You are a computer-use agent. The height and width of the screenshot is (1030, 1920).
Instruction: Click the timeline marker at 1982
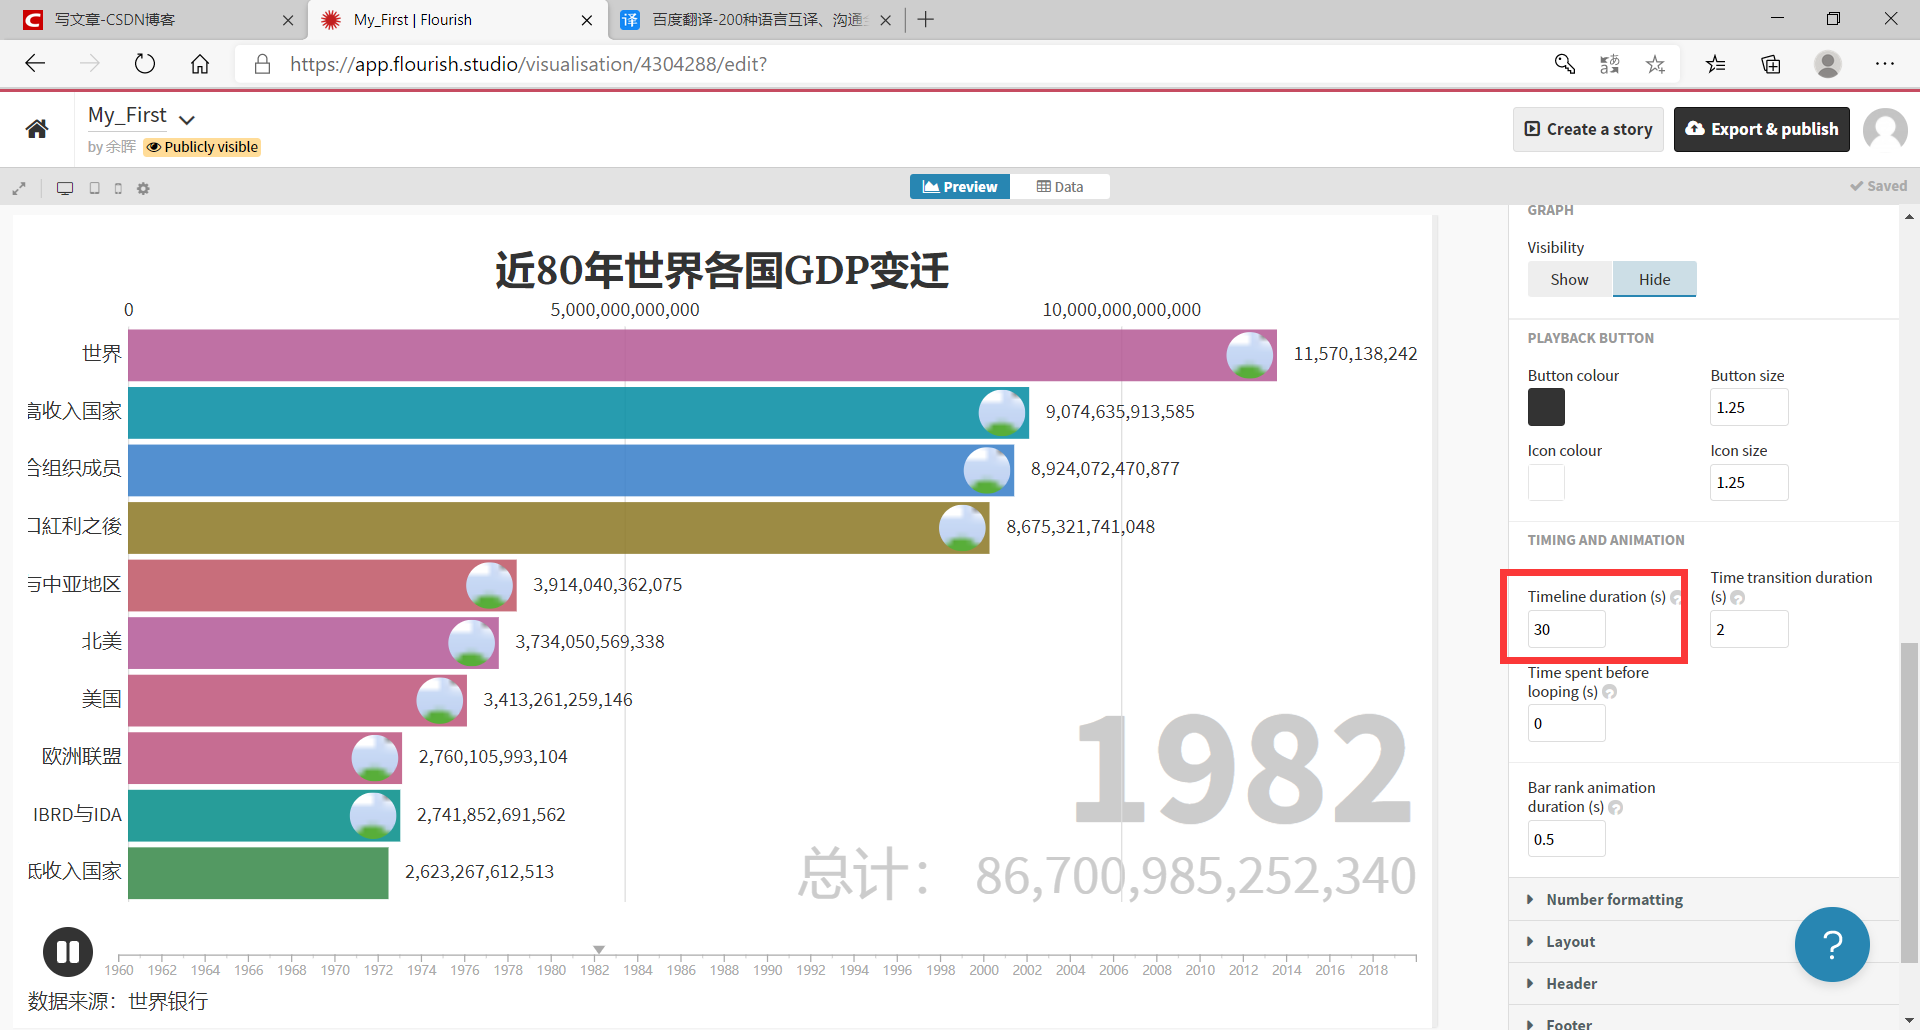(x=599, y=949)
